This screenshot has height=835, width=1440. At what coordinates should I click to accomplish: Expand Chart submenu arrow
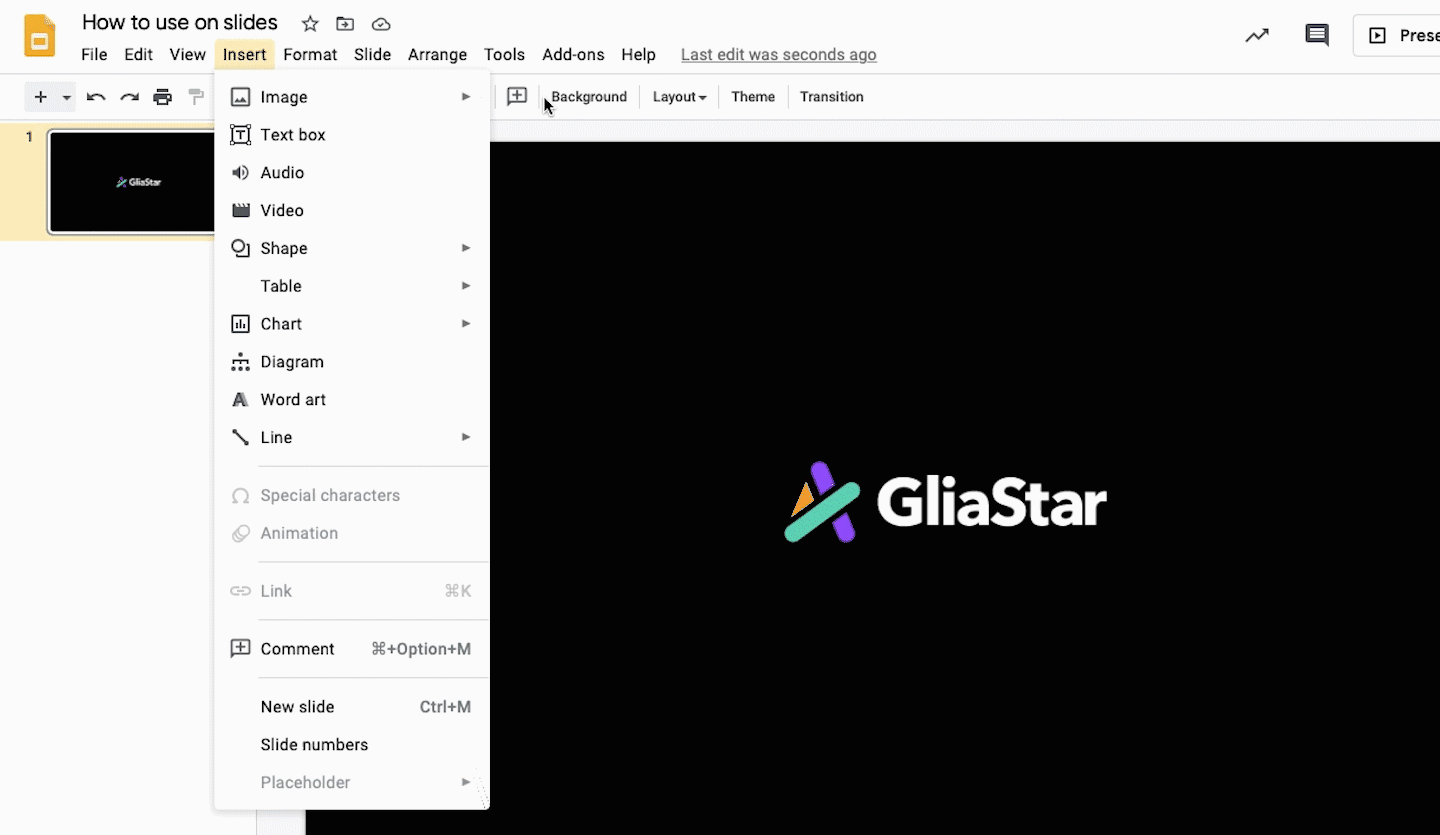tap(466, 324)
